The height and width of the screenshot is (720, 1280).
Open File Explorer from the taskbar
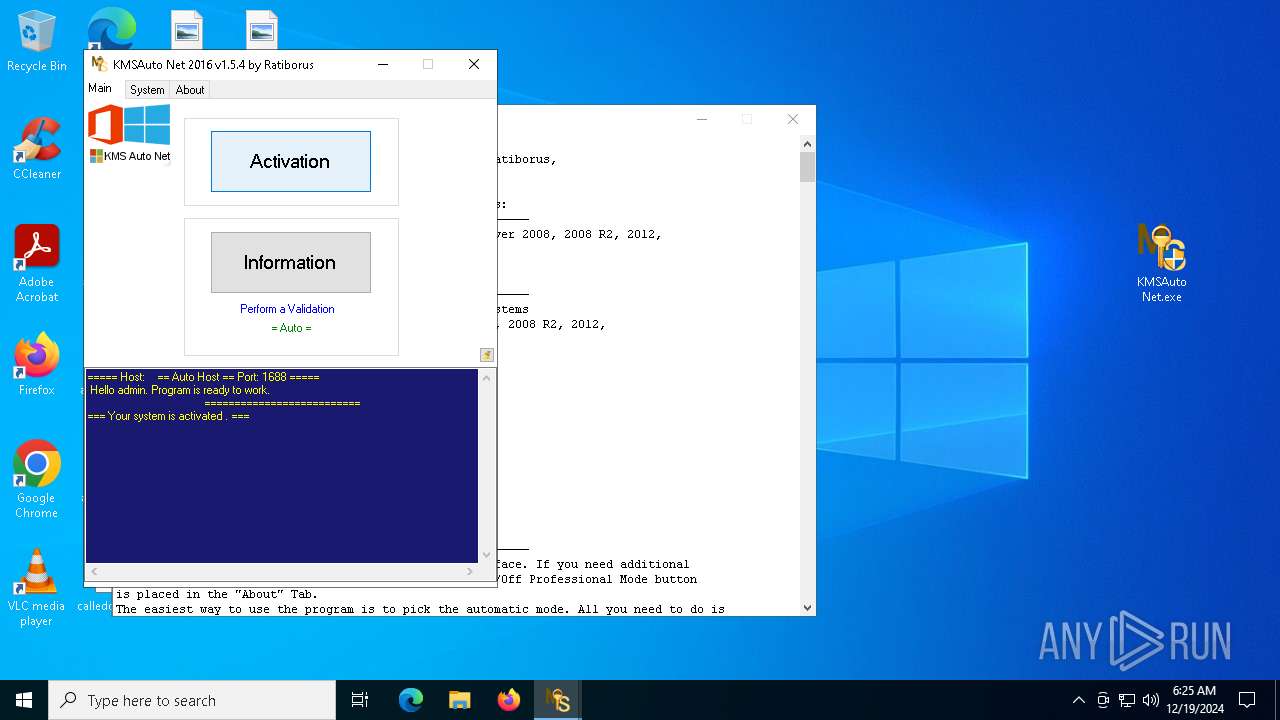(459, 700)
